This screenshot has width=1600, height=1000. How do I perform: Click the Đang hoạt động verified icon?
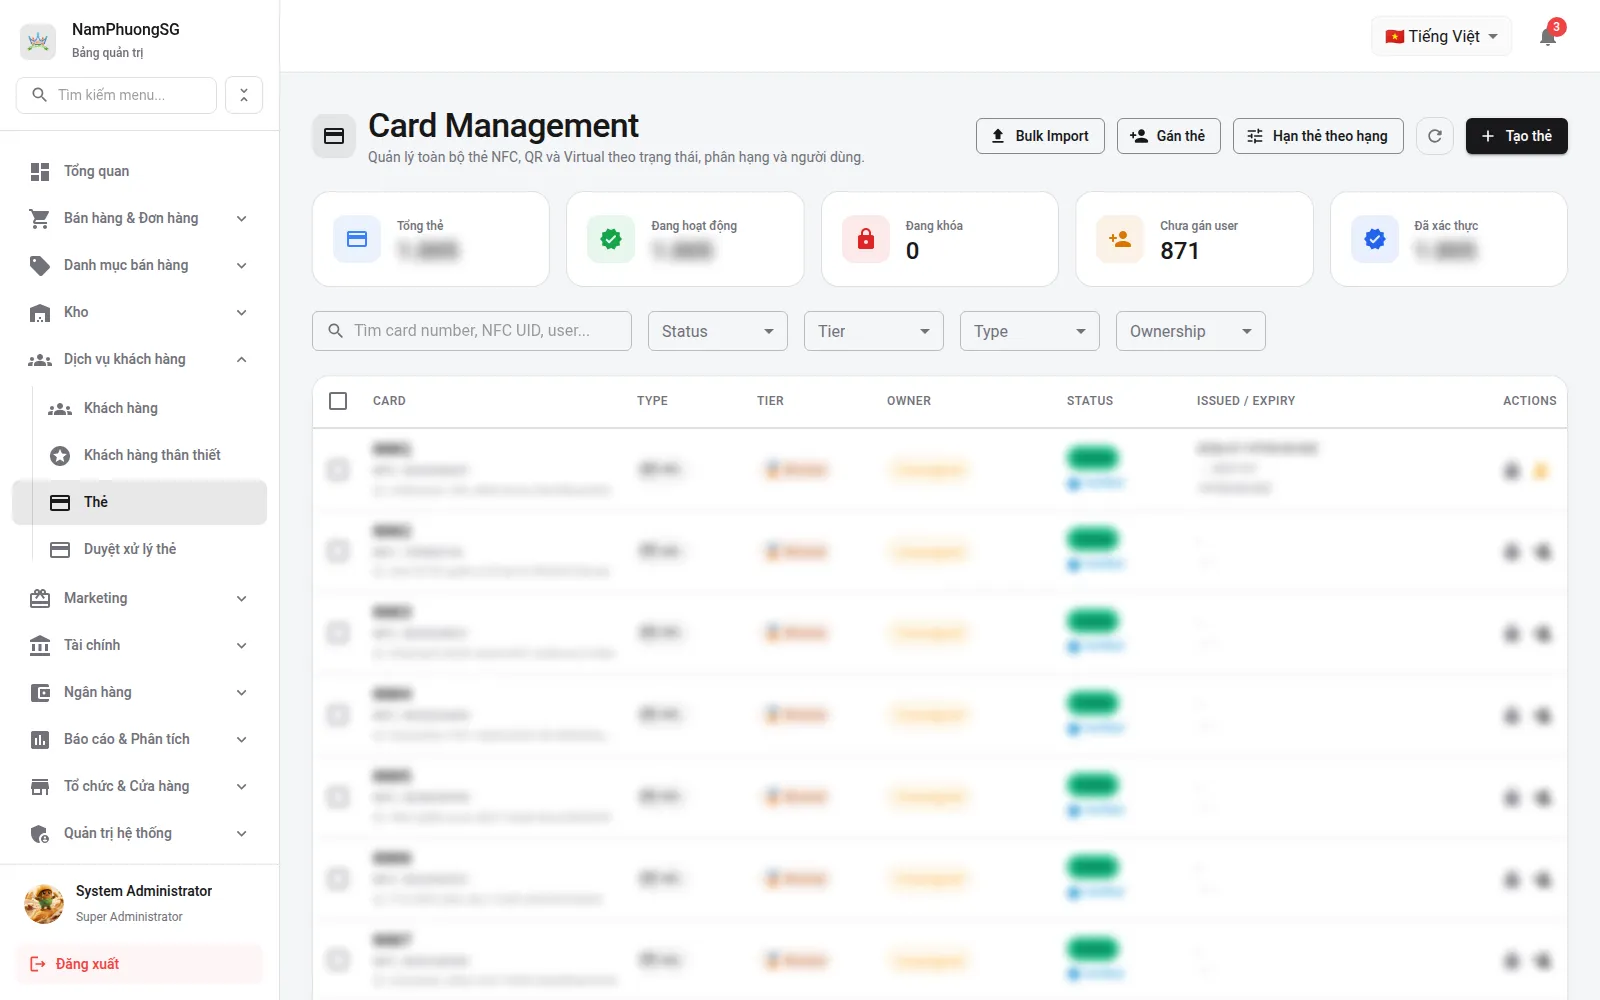[611, 239]
